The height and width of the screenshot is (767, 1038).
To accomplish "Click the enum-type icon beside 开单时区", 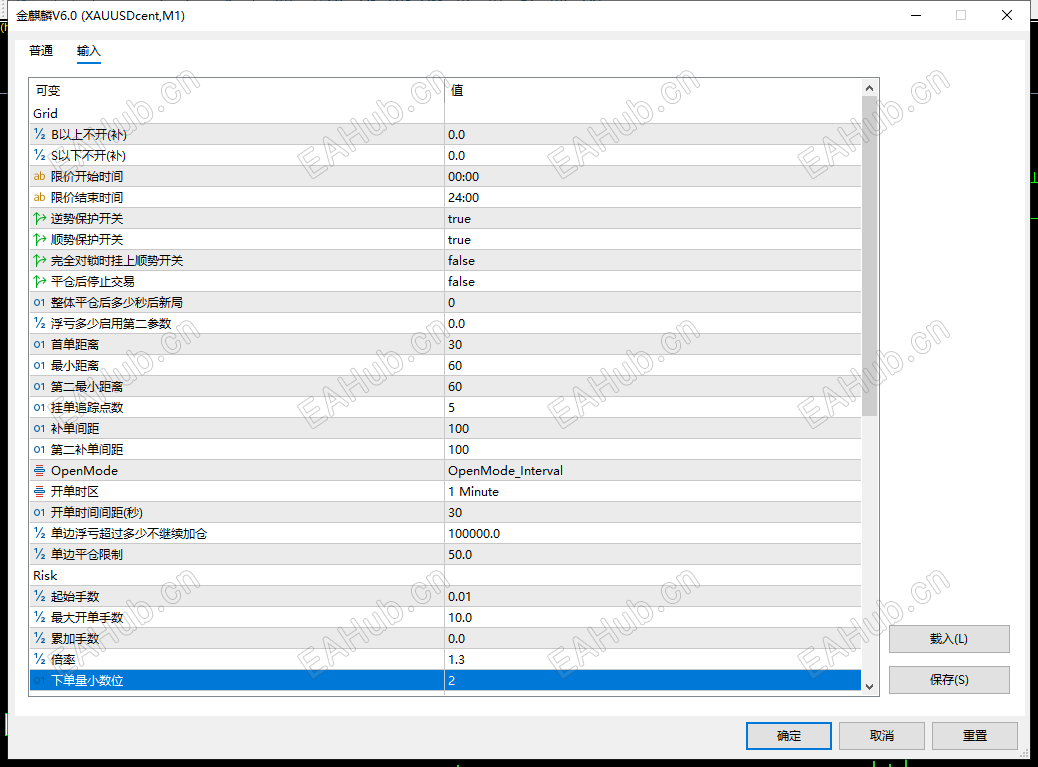I will coord(40,492).
